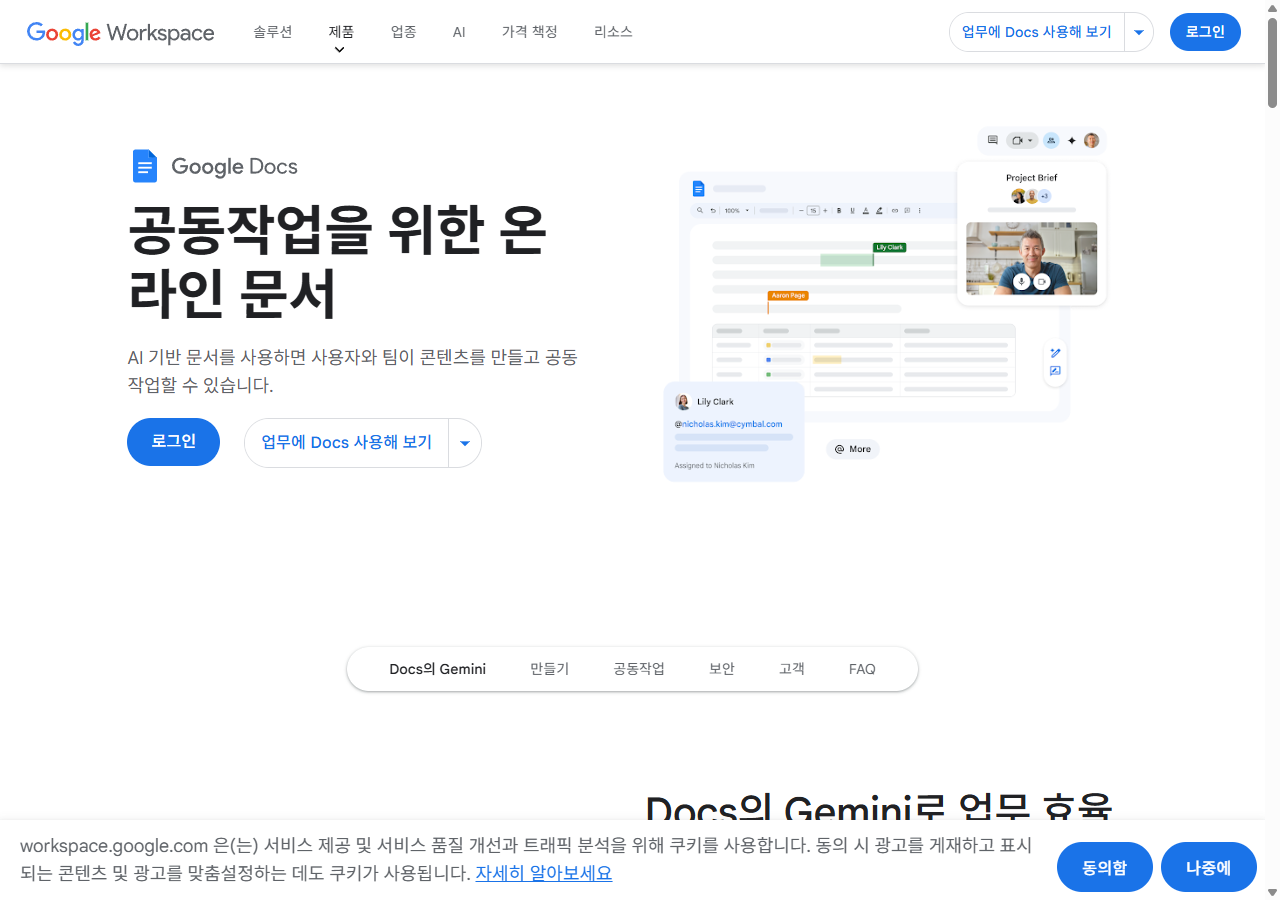Click the Google Docs blue document icon
Screen dimensions: 1280x900
click(x=145, y=165)
